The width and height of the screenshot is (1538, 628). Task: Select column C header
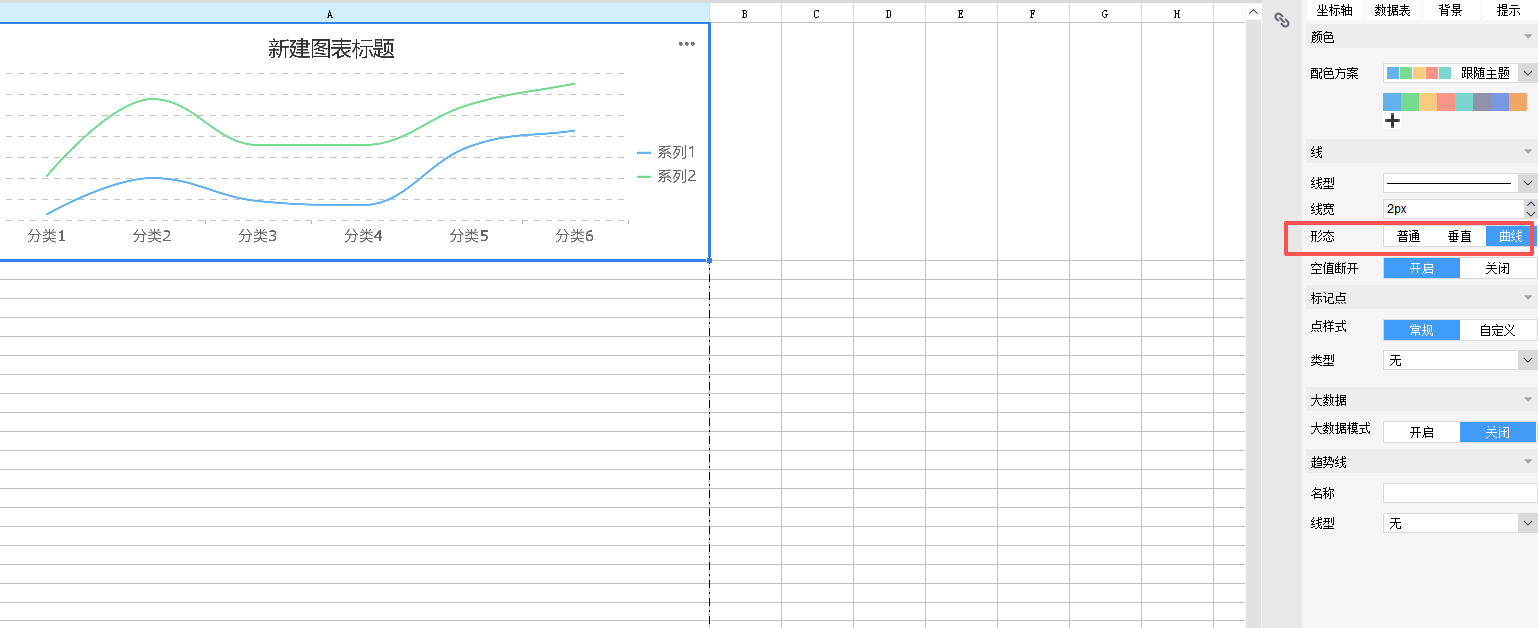[817, 13]
